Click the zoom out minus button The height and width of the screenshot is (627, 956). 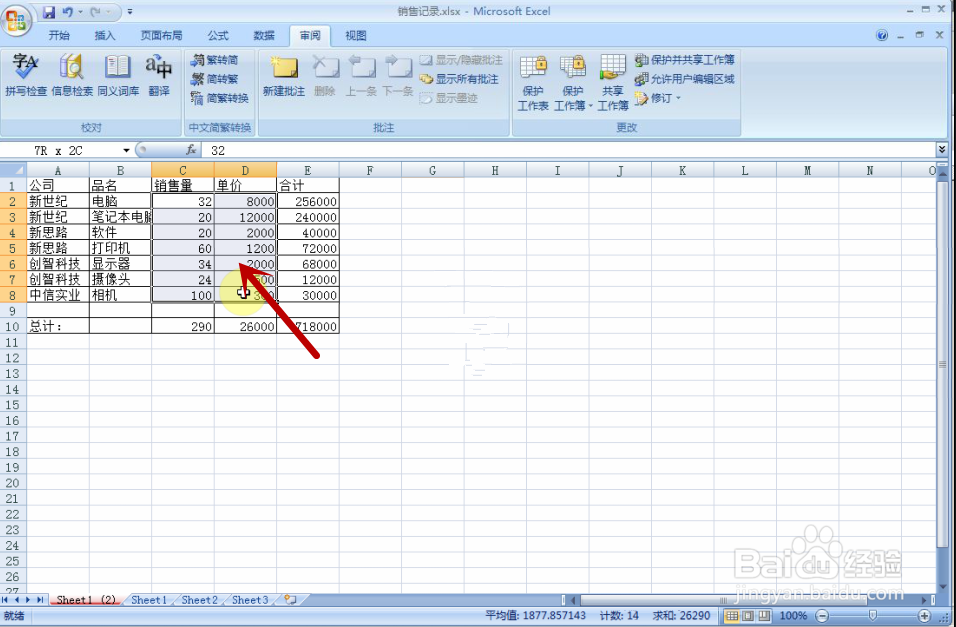pos(822,615)
